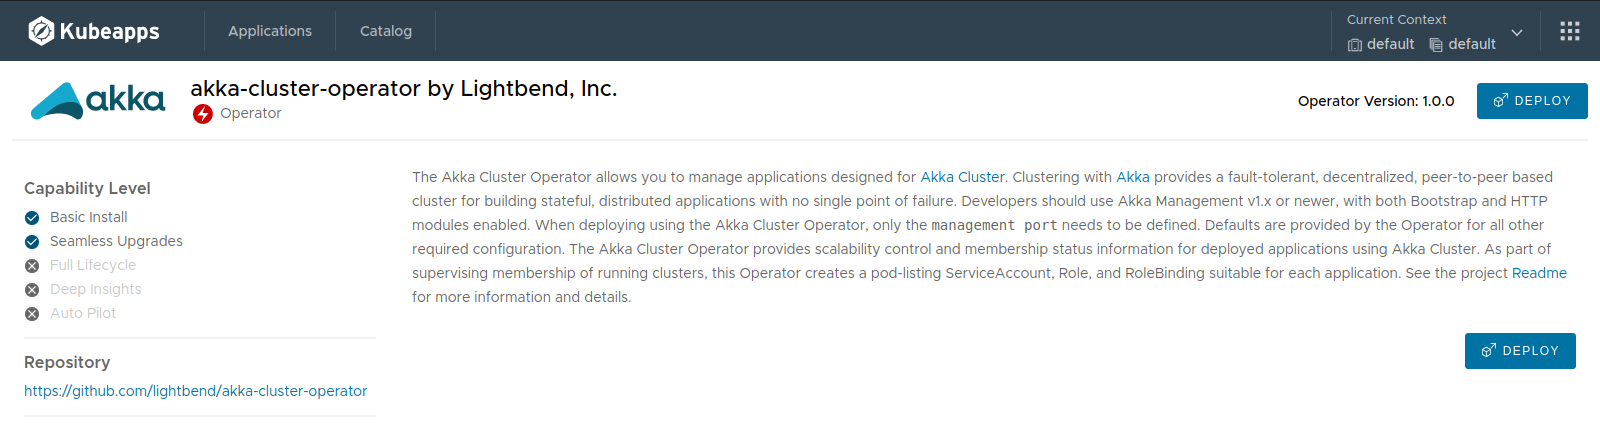This screenshot has width=1600, height=423.
Task: Click the red Operator lightning icon
Action: 203,114
